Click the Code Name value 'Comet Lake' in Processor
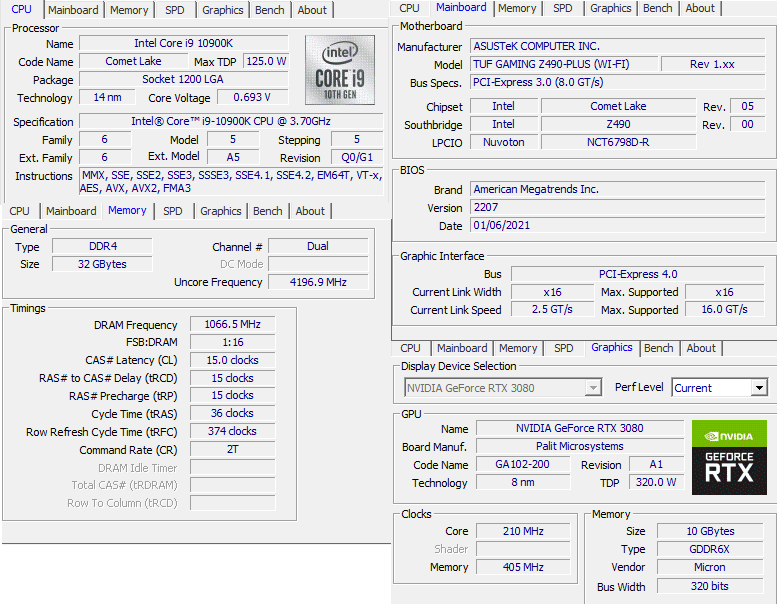The width and height of the screenshot is (777, 604). tap(133, 61)
